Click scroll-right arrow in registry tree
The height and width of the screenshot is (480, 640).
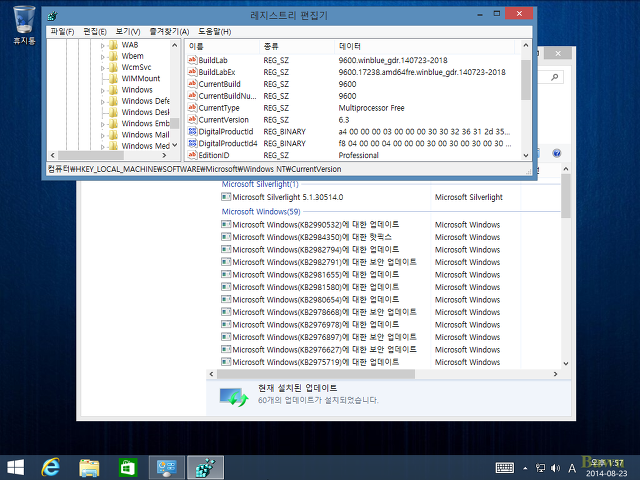coord(164,156)
